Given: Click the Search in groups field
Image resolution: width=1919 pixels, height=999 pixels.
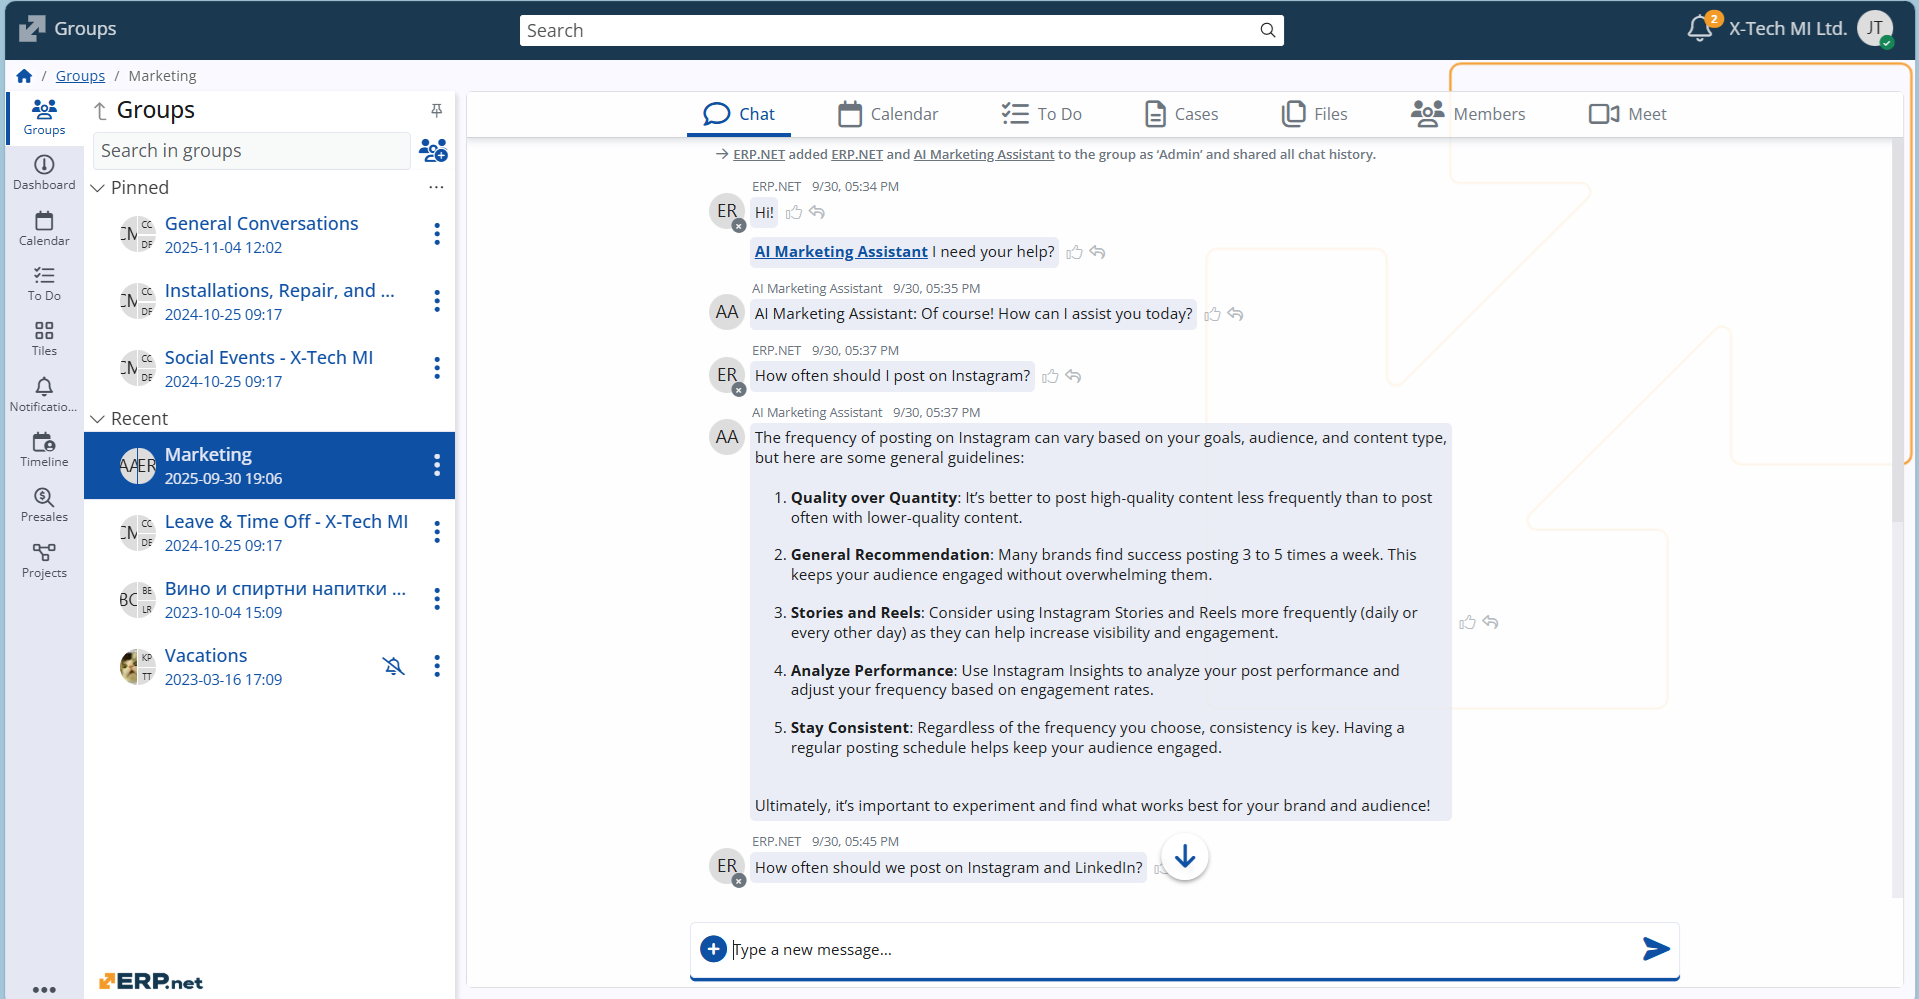Looking at the screenshot, I should (252, 151).
